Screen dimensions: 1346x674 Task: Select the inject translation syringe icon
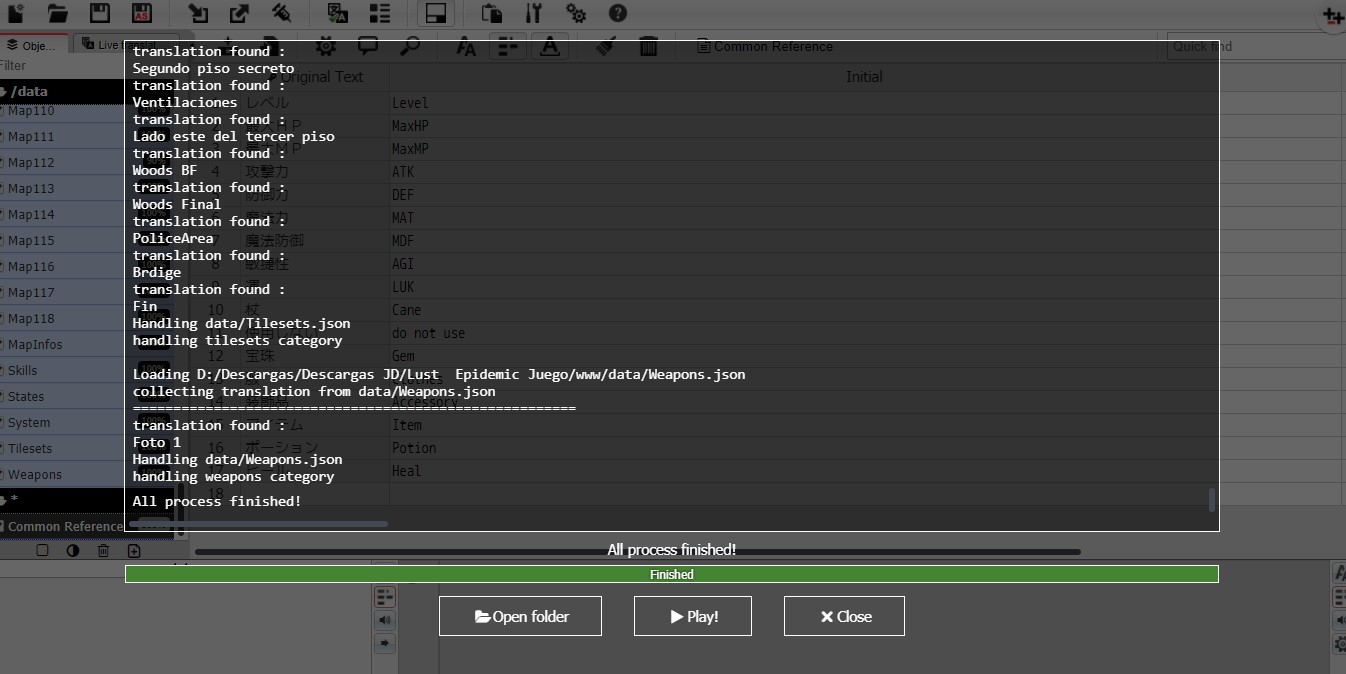click(x=282, y=14)
